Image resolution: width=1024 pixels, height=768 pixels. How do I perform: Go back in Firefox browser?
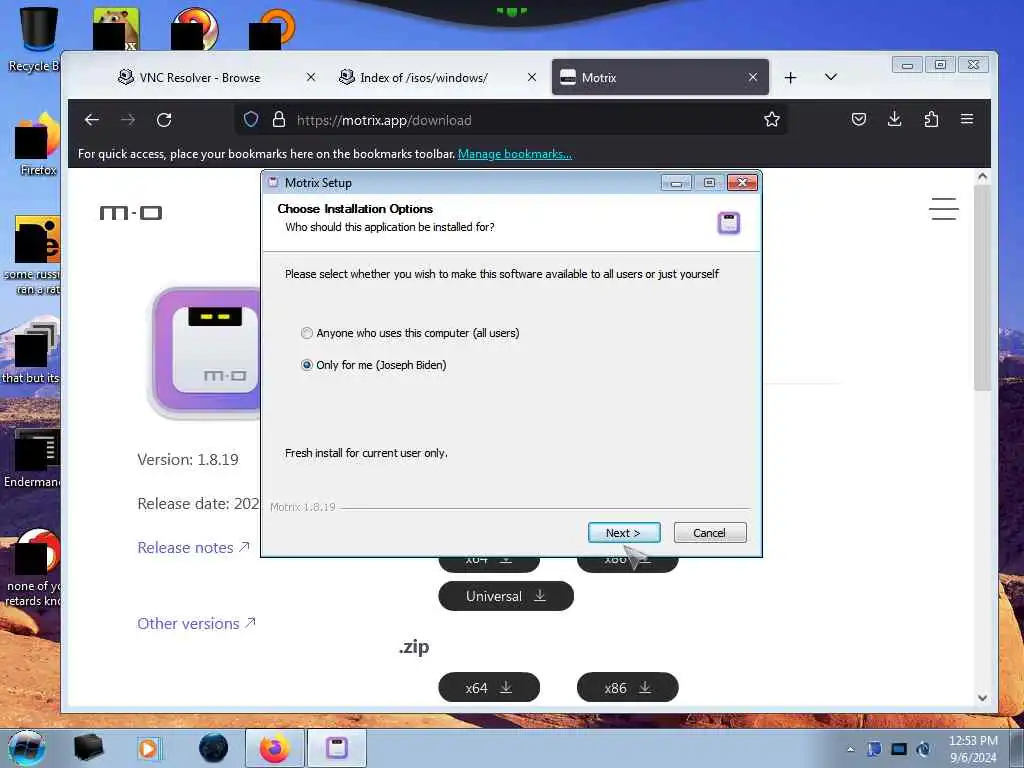pos(92,120)
